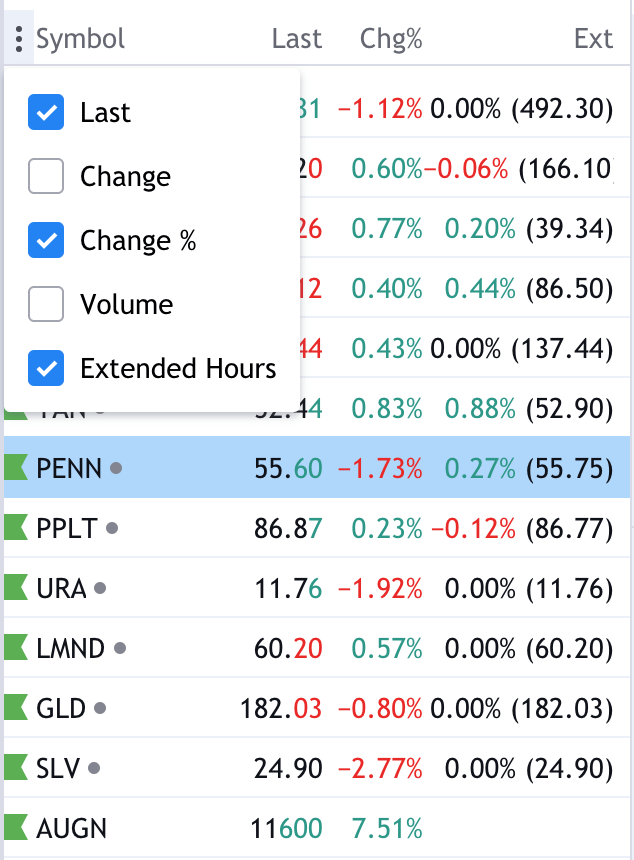Open the three-dot column settings menu
Screen dimensions: 634x860
click(19, 38)
